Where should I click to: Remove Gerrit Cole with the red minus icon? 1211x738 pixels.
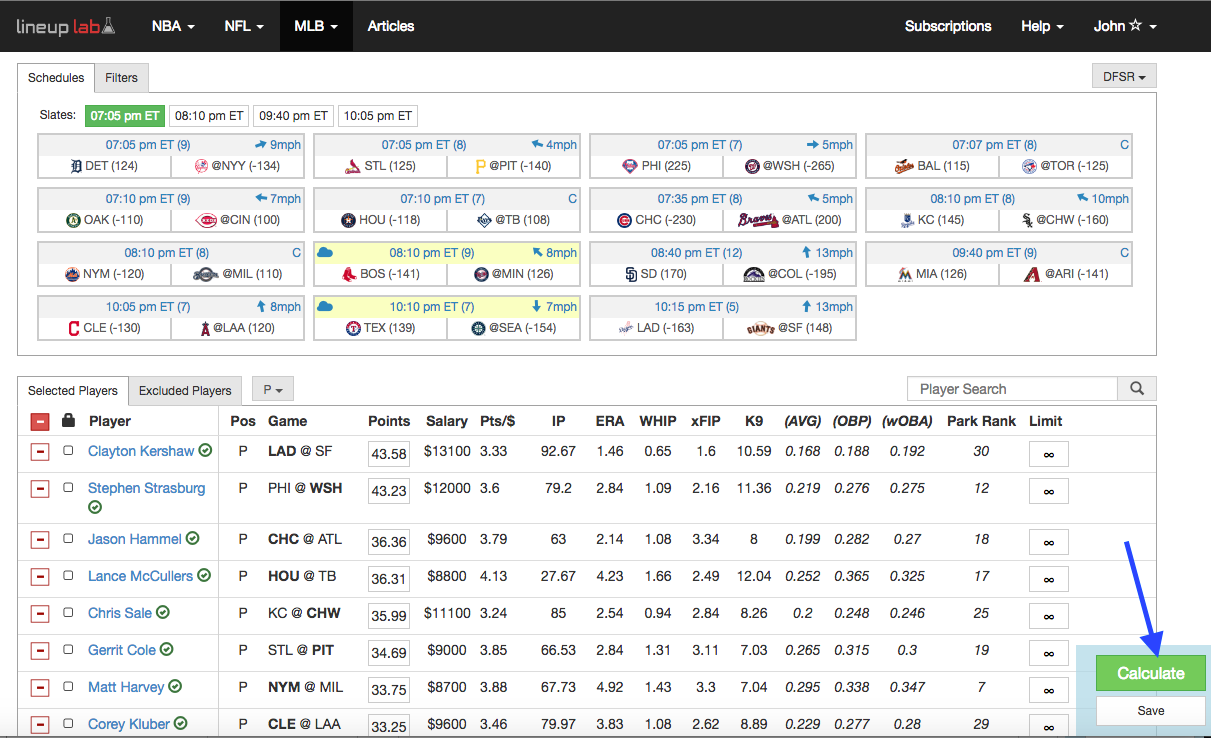click(x=39, y=651)
